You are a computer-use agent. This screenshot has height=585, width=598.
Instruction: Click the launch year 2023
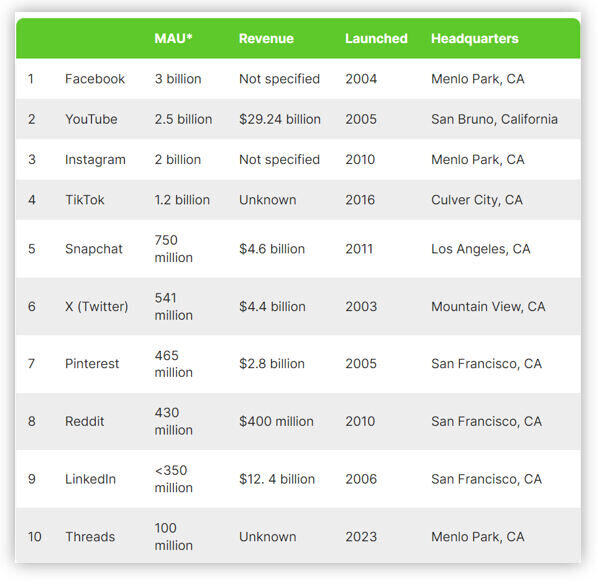coord(361,537)
